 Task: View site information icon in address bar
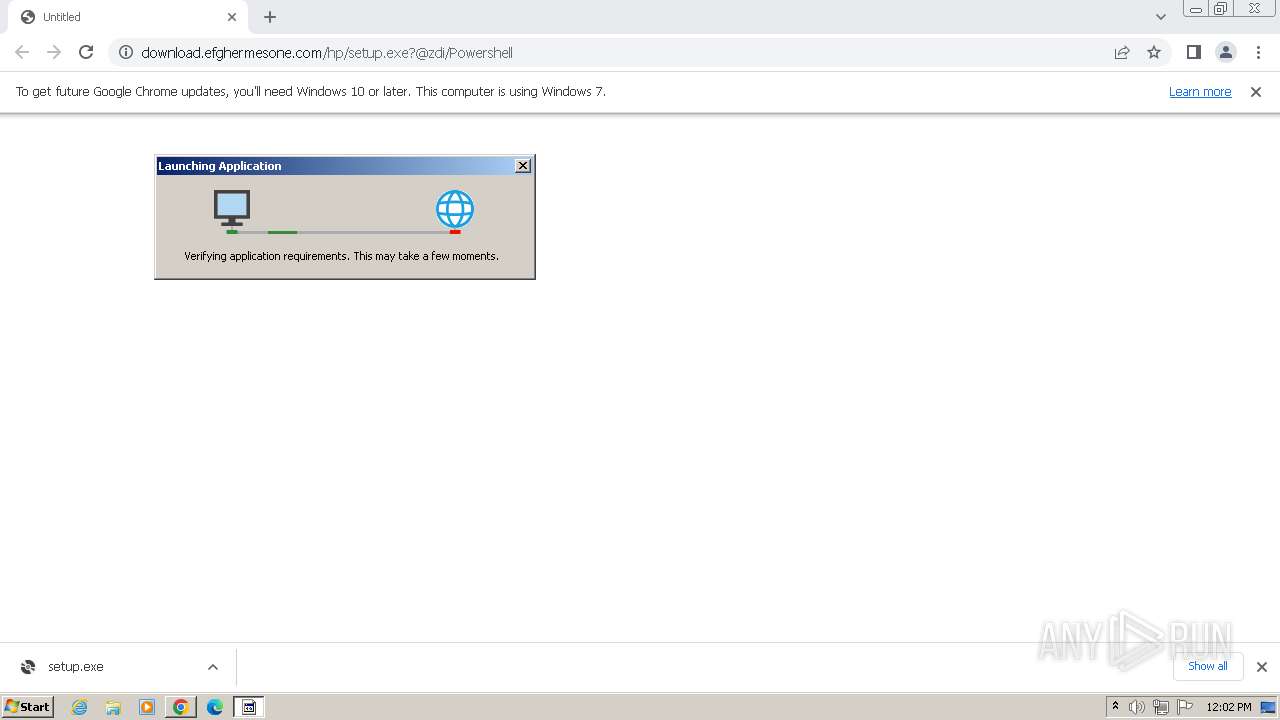126,52
